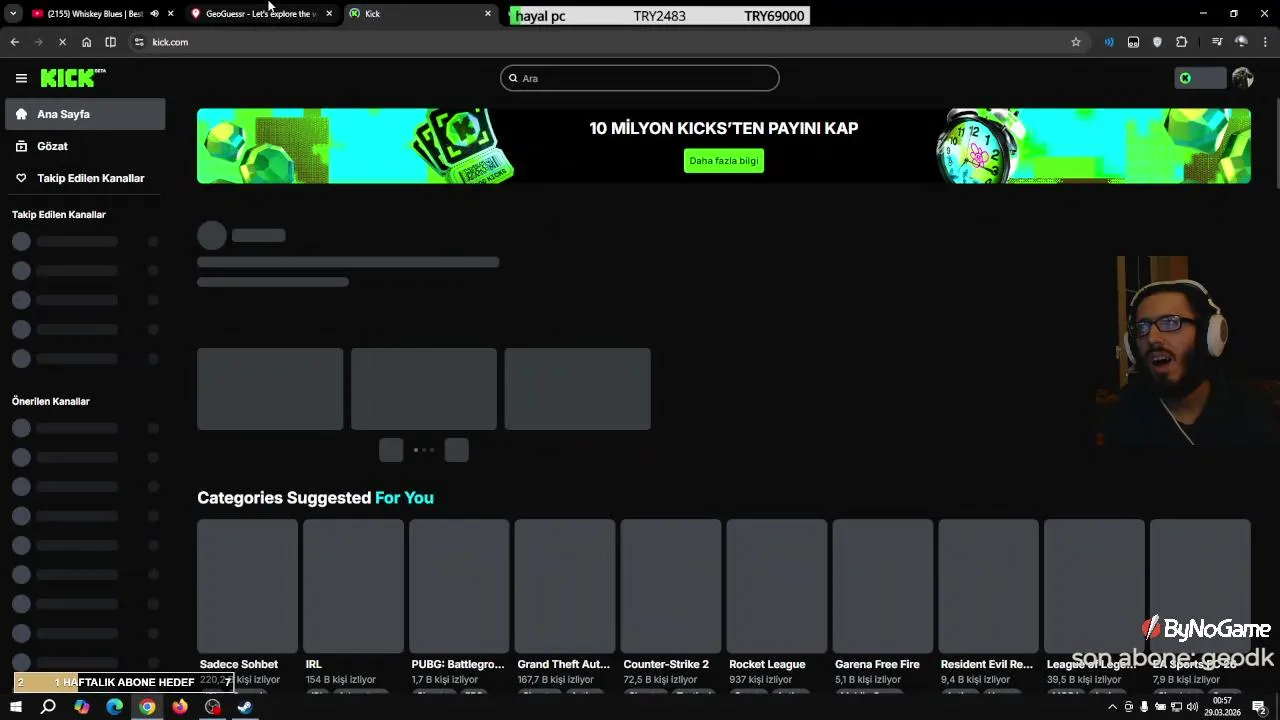1280x720 pixels.
Task: Open the PUBG: Battlegrounds category
Action: click(458, 664)
